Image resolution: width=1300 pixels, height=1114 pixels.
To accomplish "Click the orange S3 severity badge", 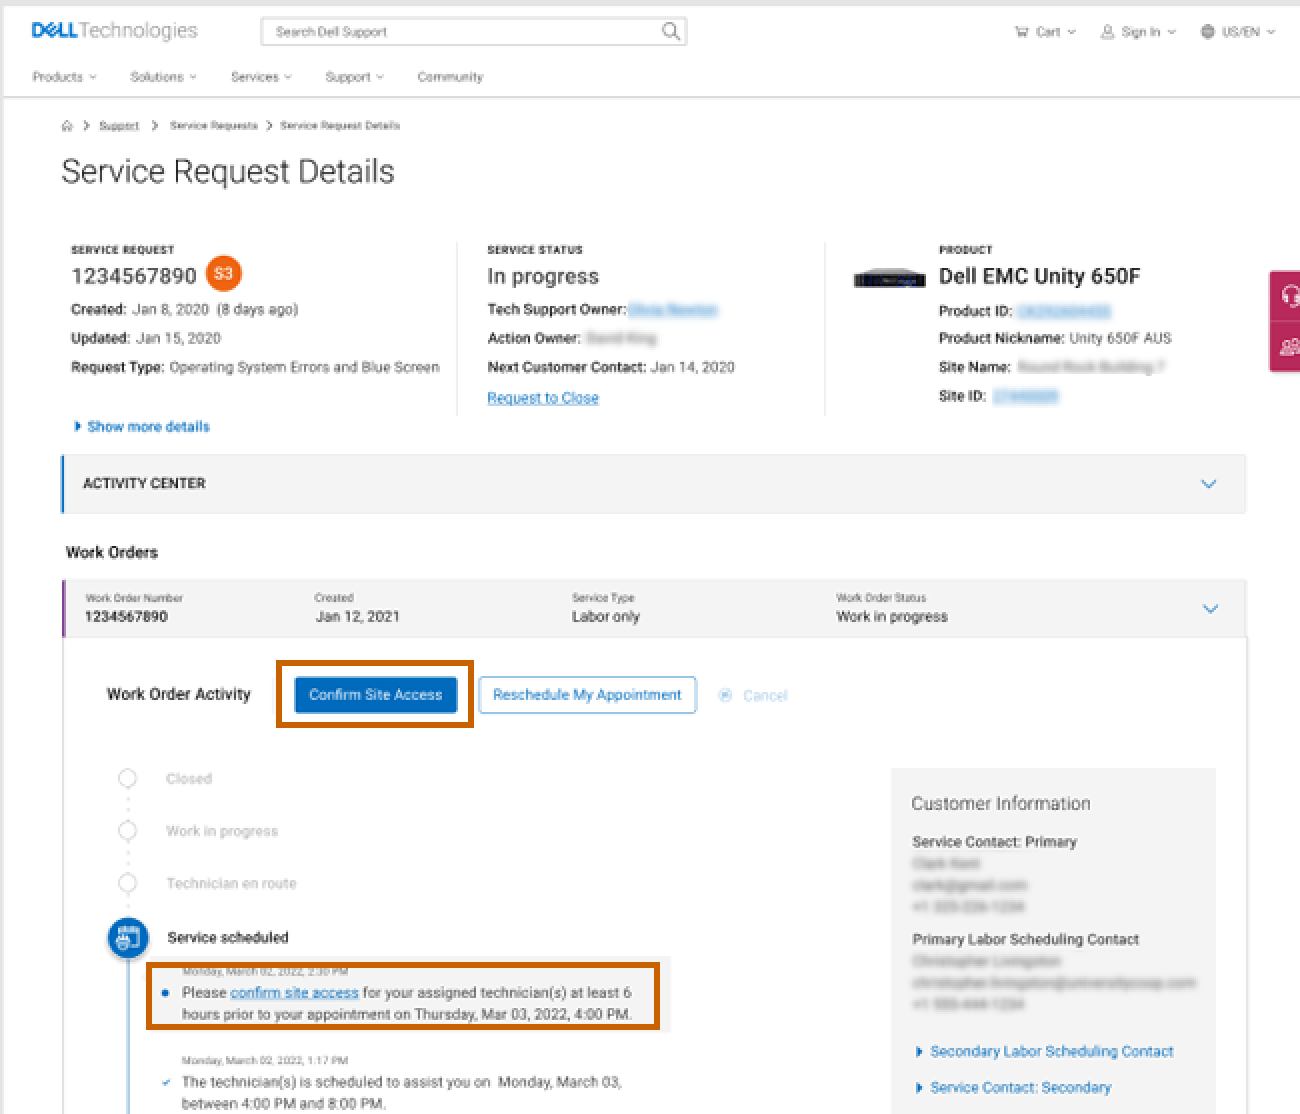I will point(224,274).
